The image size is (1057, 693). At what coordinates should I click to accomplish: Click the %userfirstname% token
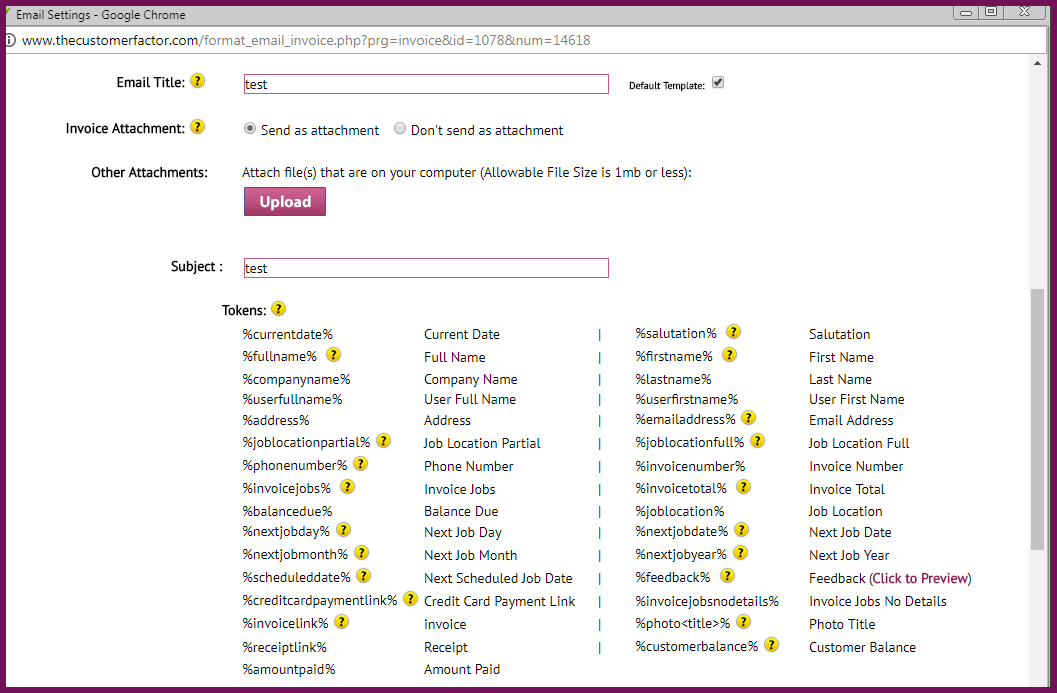(687, 400)
